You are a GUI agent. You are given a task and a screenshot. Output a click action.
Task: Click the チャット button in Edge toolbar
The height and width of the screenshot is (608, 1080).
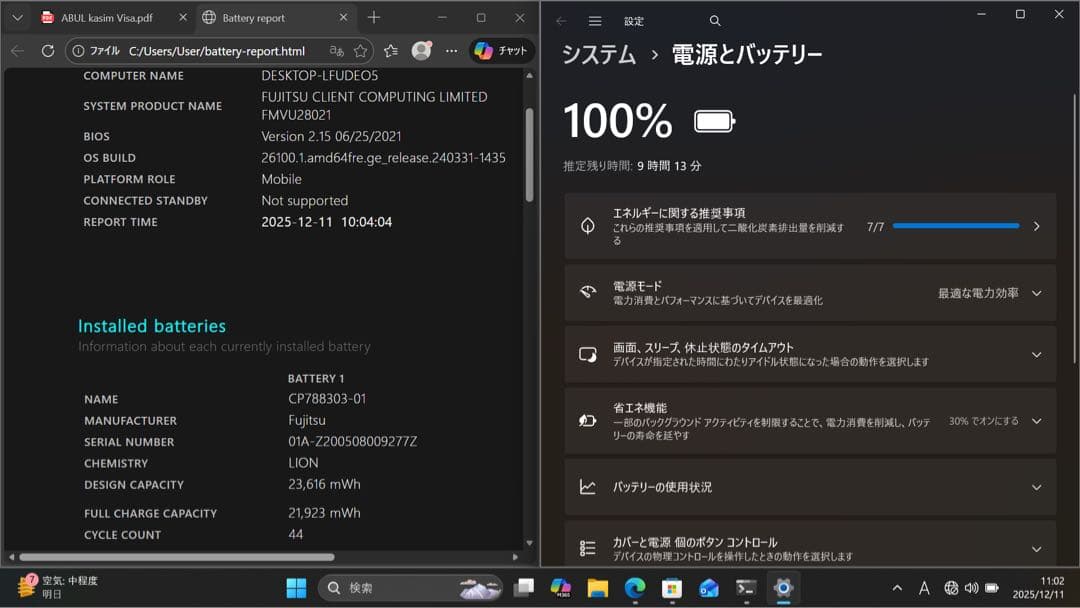500,50
